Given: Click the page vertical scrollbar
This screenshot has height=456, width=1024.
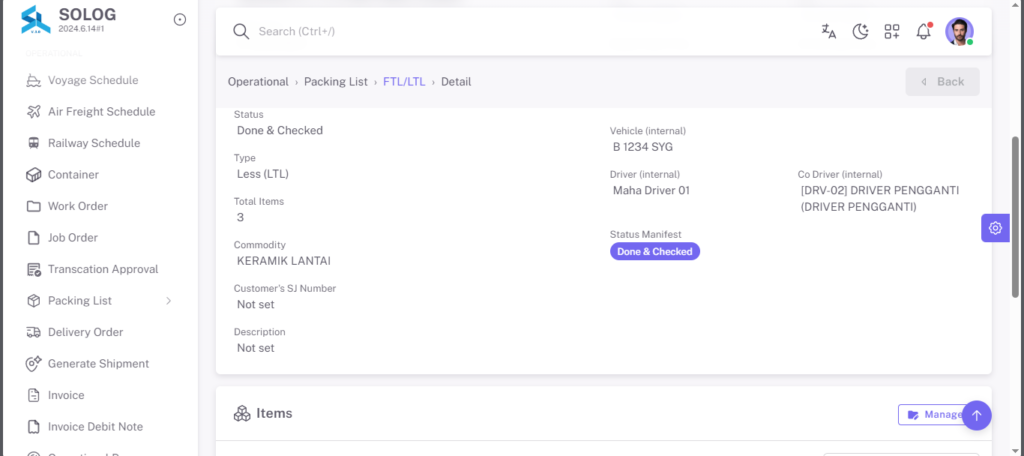Looking at the screenshot, I should click(x=1015, y=216).
